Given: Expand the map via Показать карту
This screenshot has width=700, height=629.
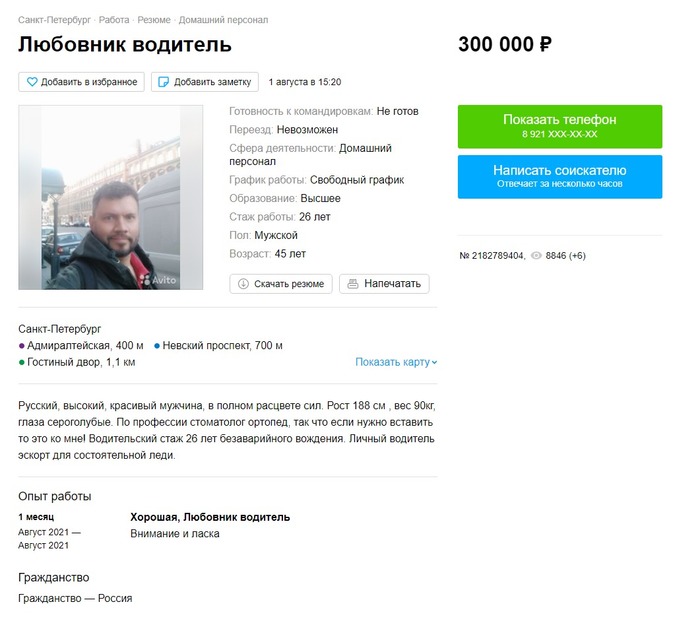Looking at the screenshot, I should [x=396, y=362].
